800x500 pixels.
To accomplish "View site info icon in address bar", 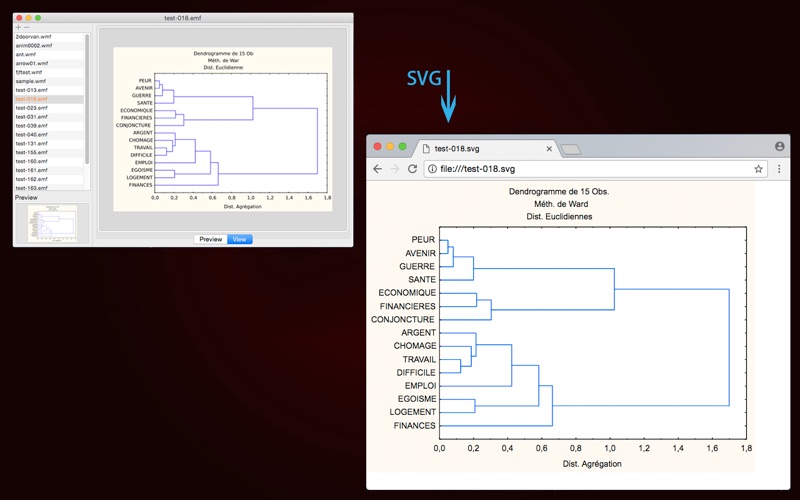I will click(432, 169).
